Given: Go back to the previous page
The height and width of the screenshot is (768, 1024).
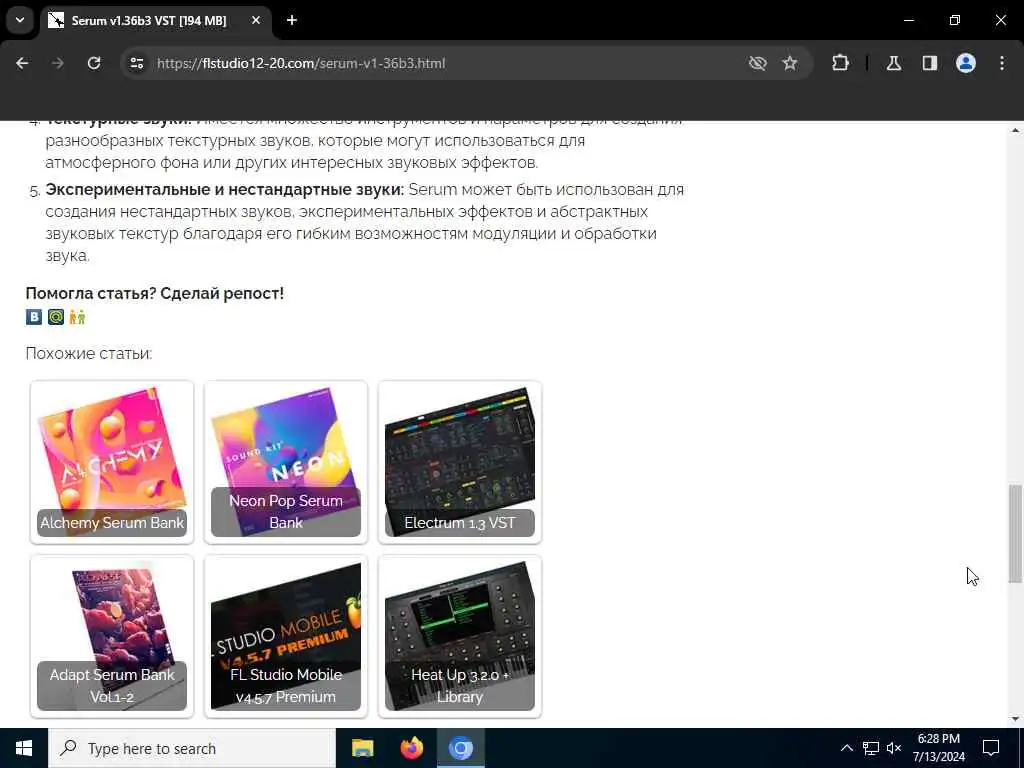Looking at the screenshot, I should [22, 63].
